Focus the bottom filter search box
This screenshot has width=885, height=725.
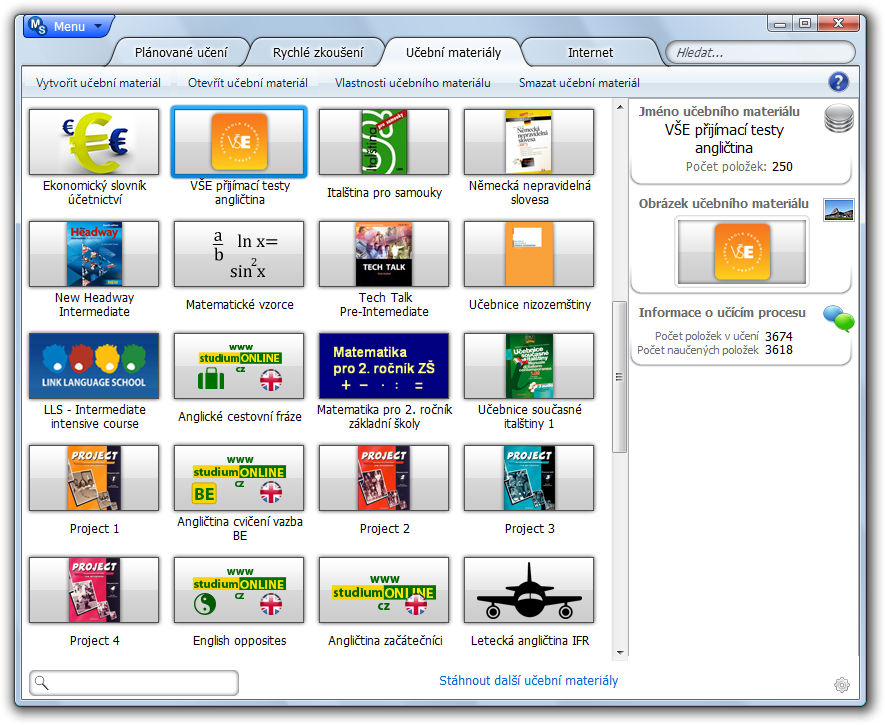click(134, 683)
